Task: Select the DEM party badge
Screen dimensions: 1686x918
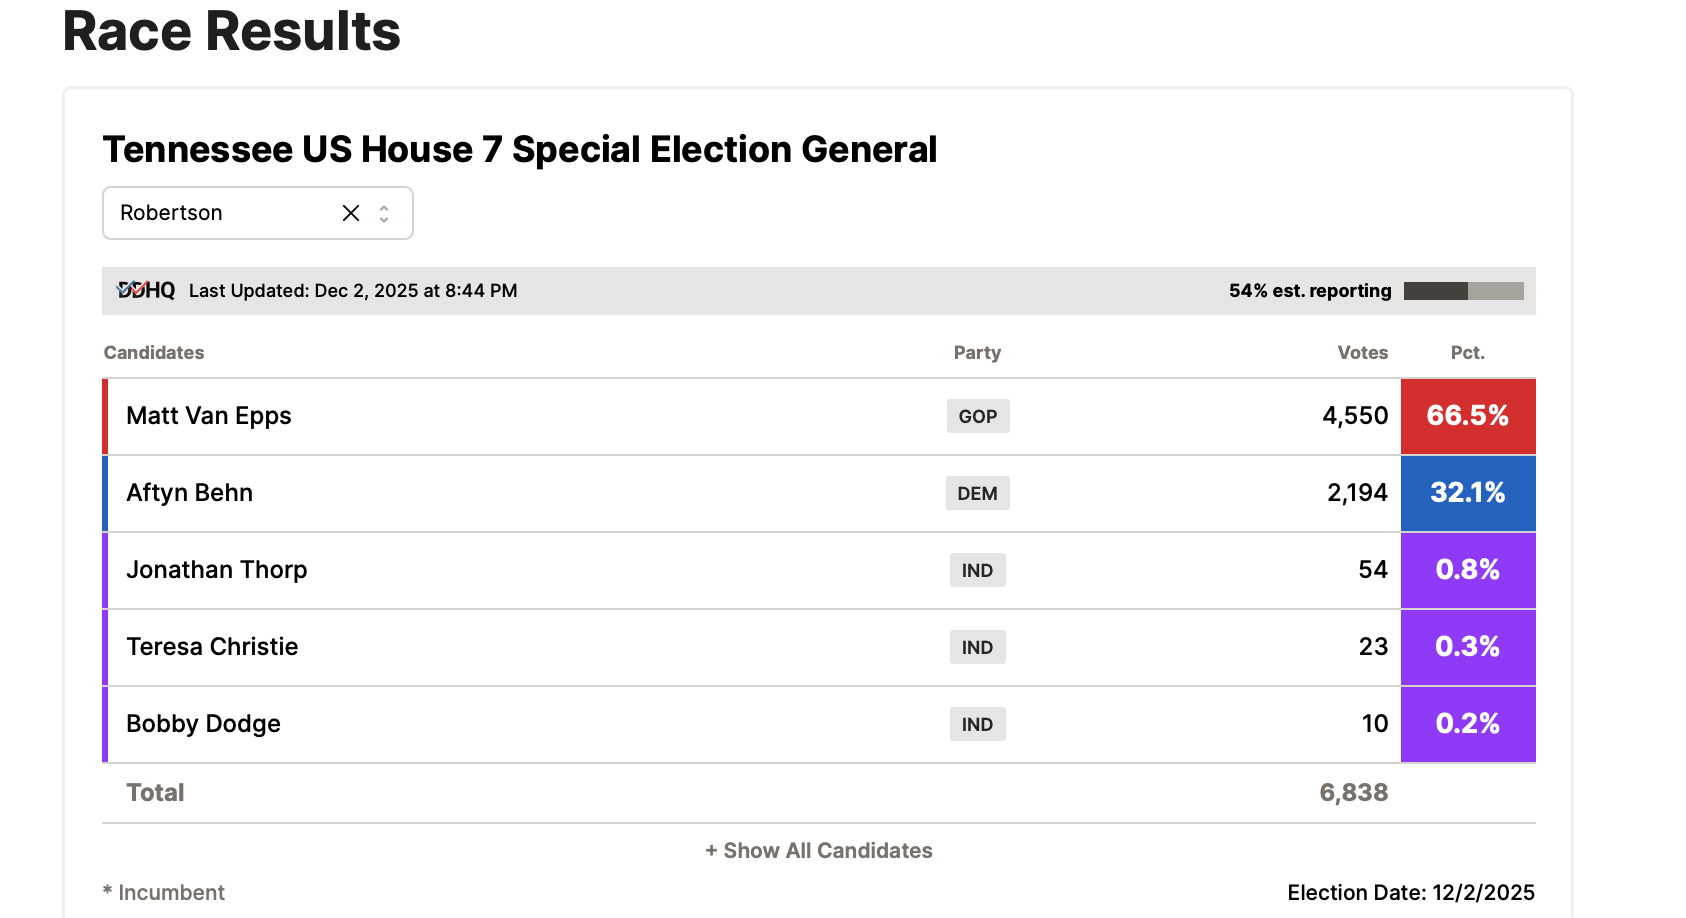Action: pos(977,494)
